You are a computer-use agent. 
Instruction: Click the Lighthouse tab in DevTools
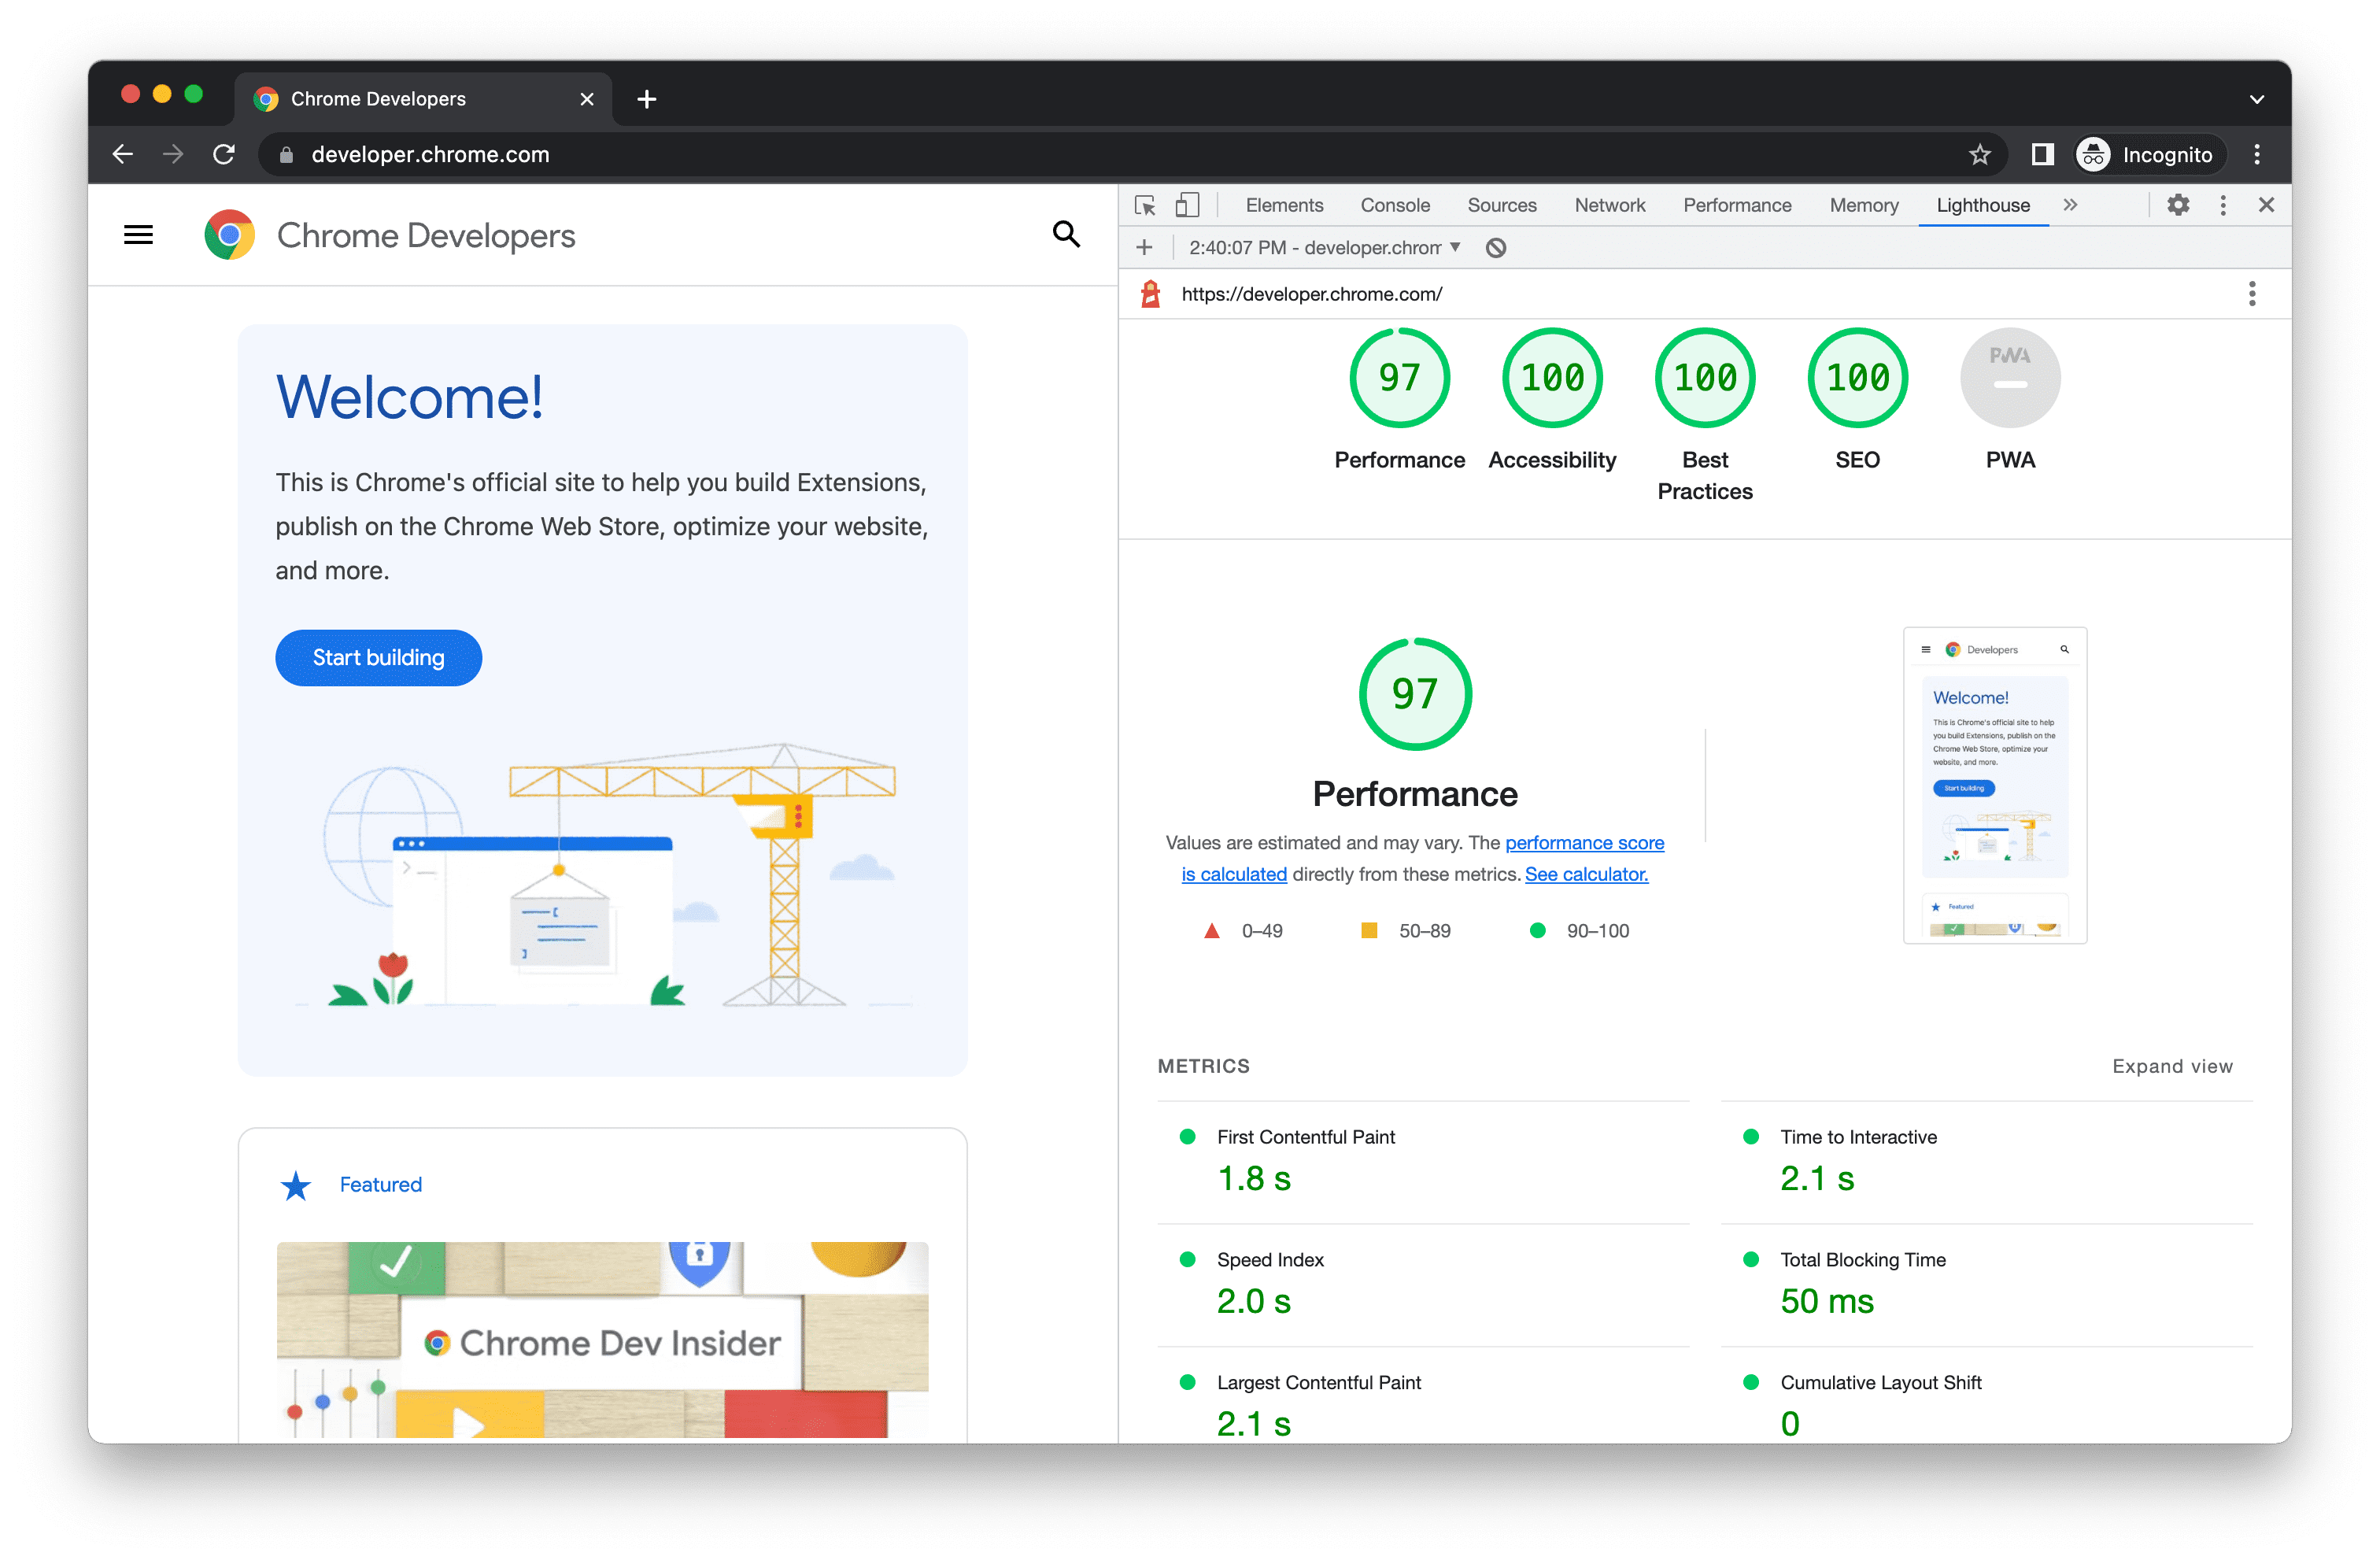coord(1985,205)
